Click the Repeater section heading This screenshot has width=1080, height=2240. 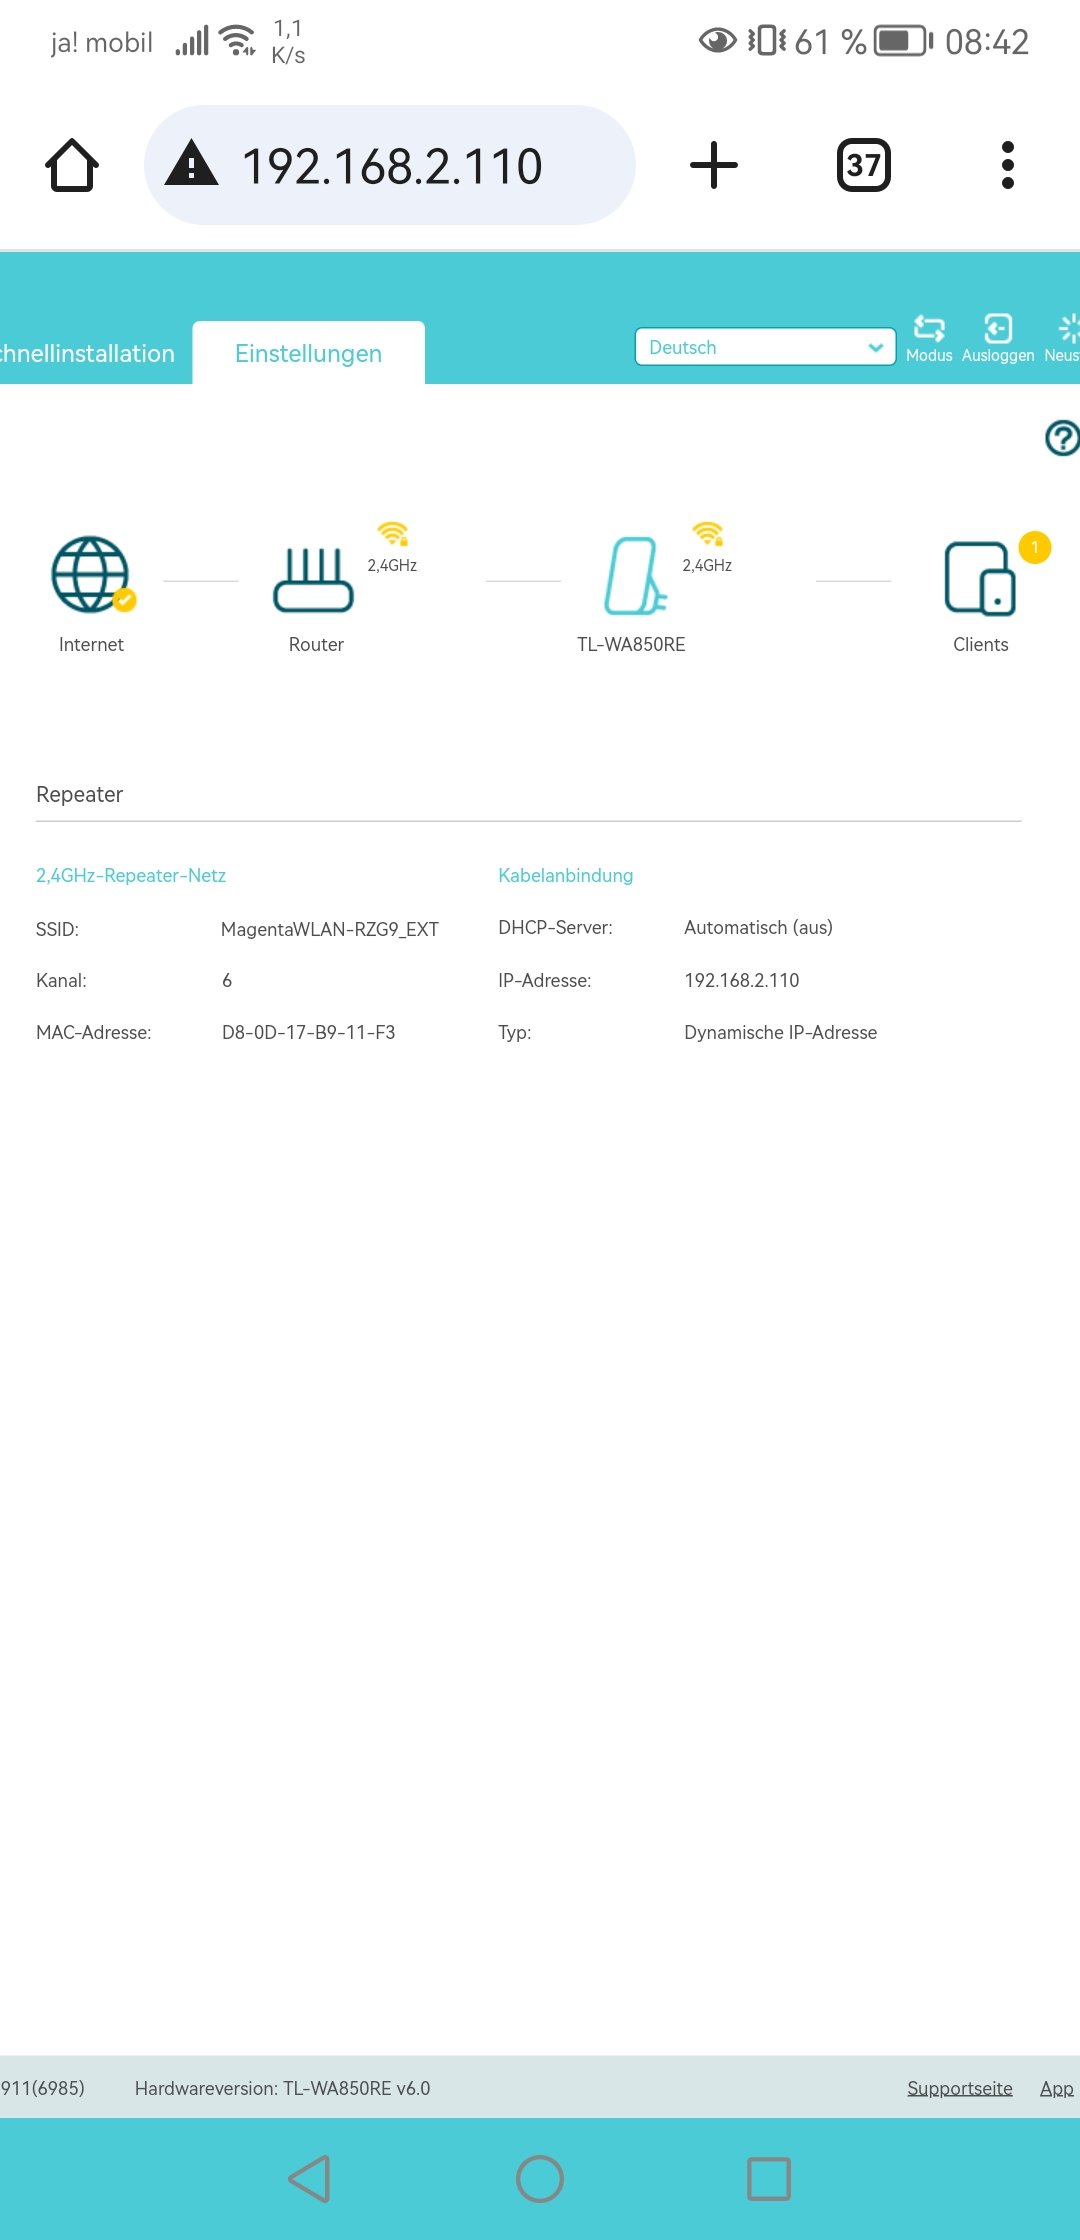80,794
